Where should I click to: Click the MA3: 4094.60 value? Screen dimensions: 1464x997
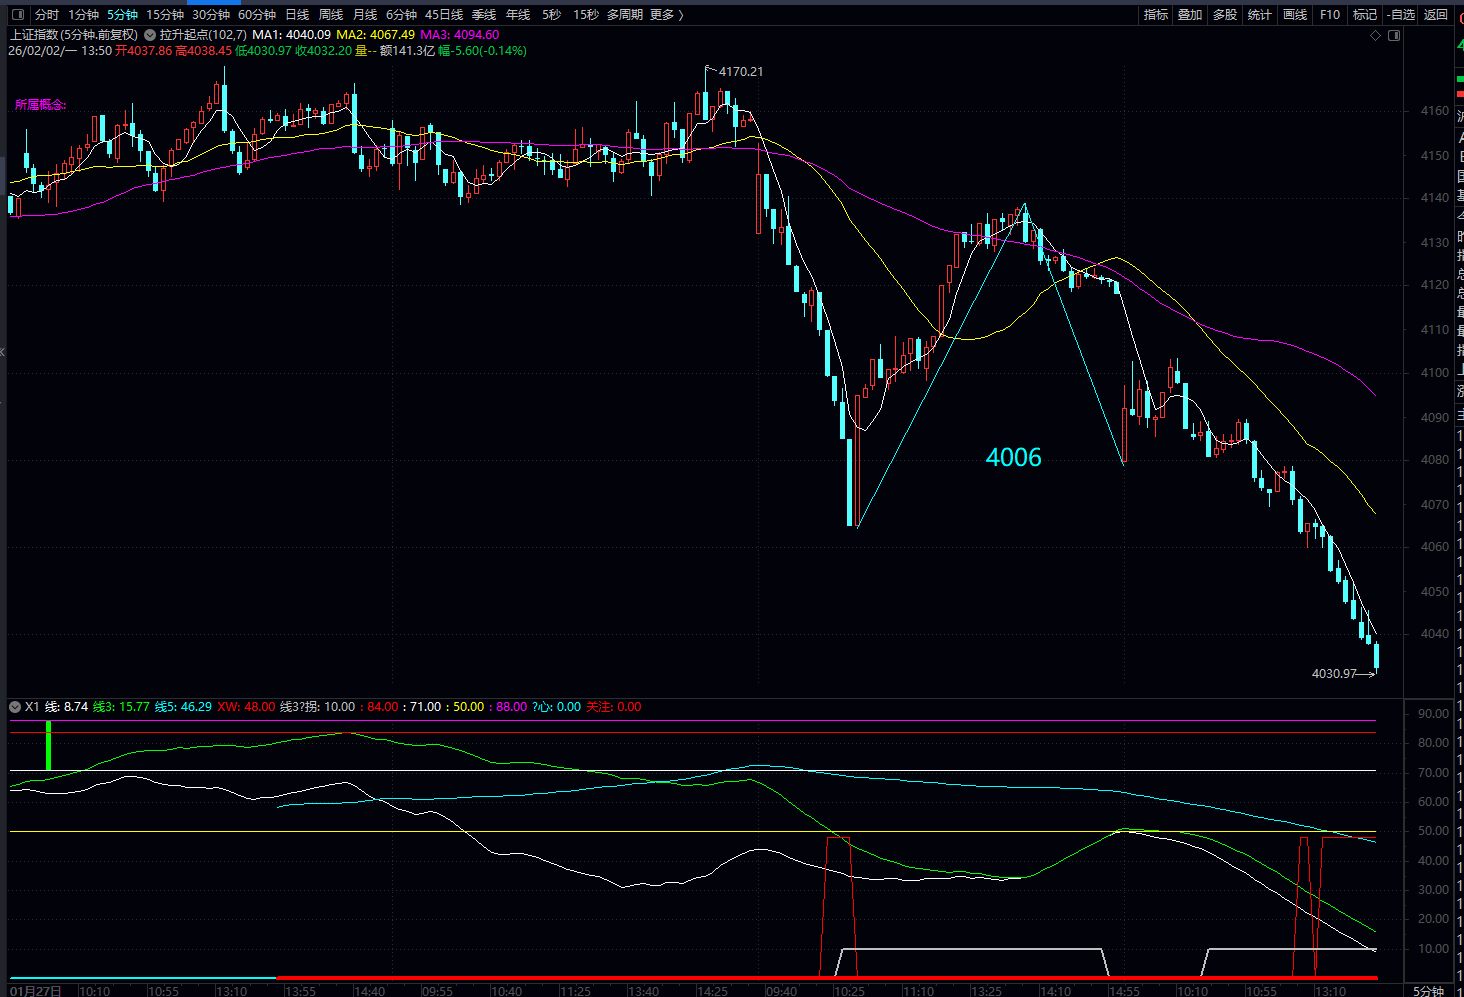click(459, 35)
